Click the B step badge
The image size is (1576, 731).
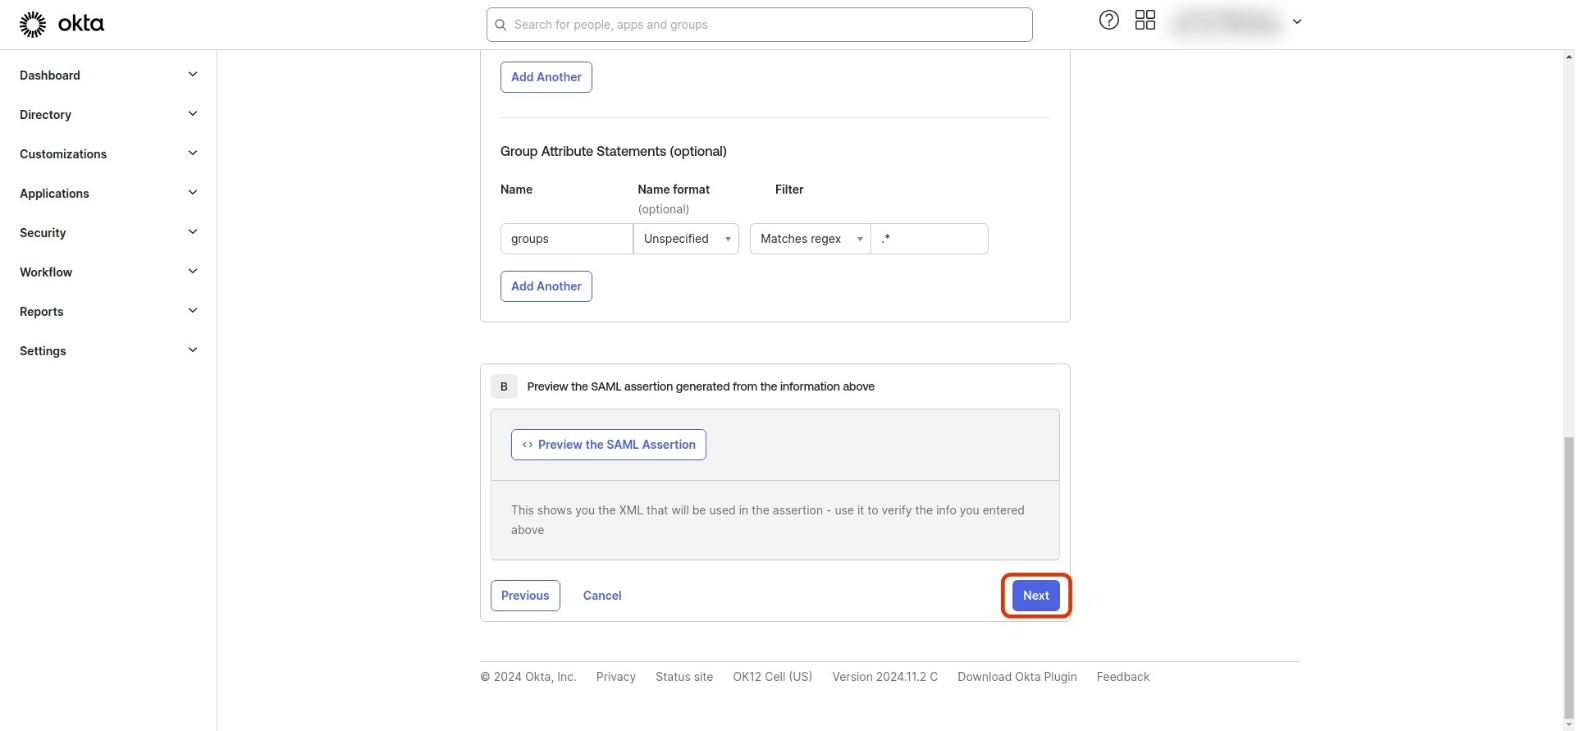[504, 387]
